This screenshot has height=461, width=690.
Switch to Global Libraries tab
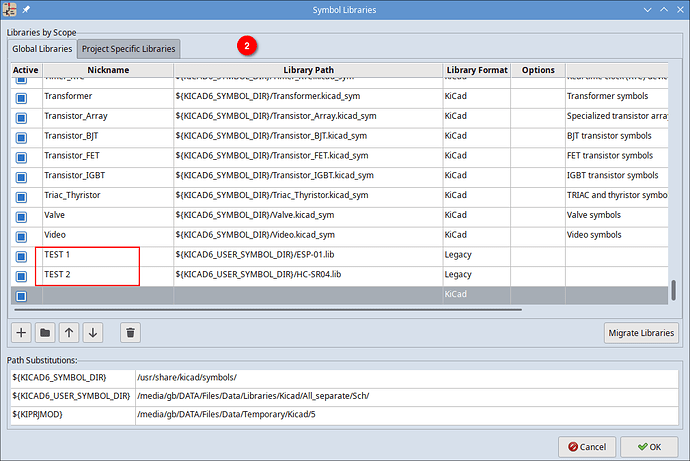tap(42, 49)
